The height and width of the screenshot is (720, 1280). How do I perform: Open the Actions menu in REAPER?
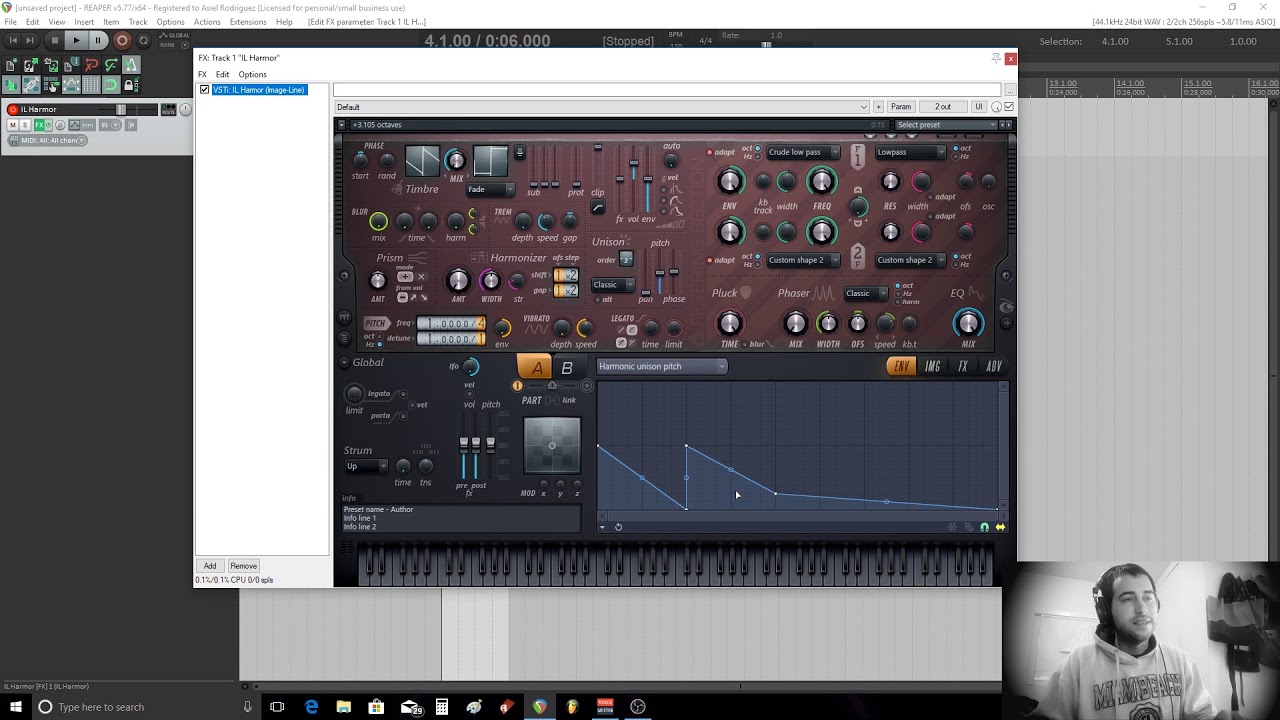(x=207, y=22)
